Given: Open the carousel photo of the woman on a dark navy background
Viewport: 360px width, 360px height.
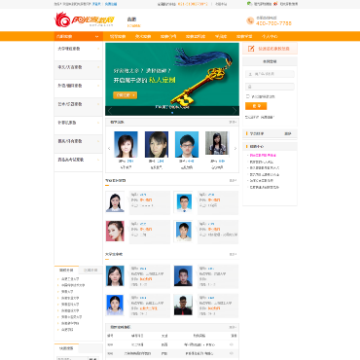Looking at the screenshot, I should (156, 144).
